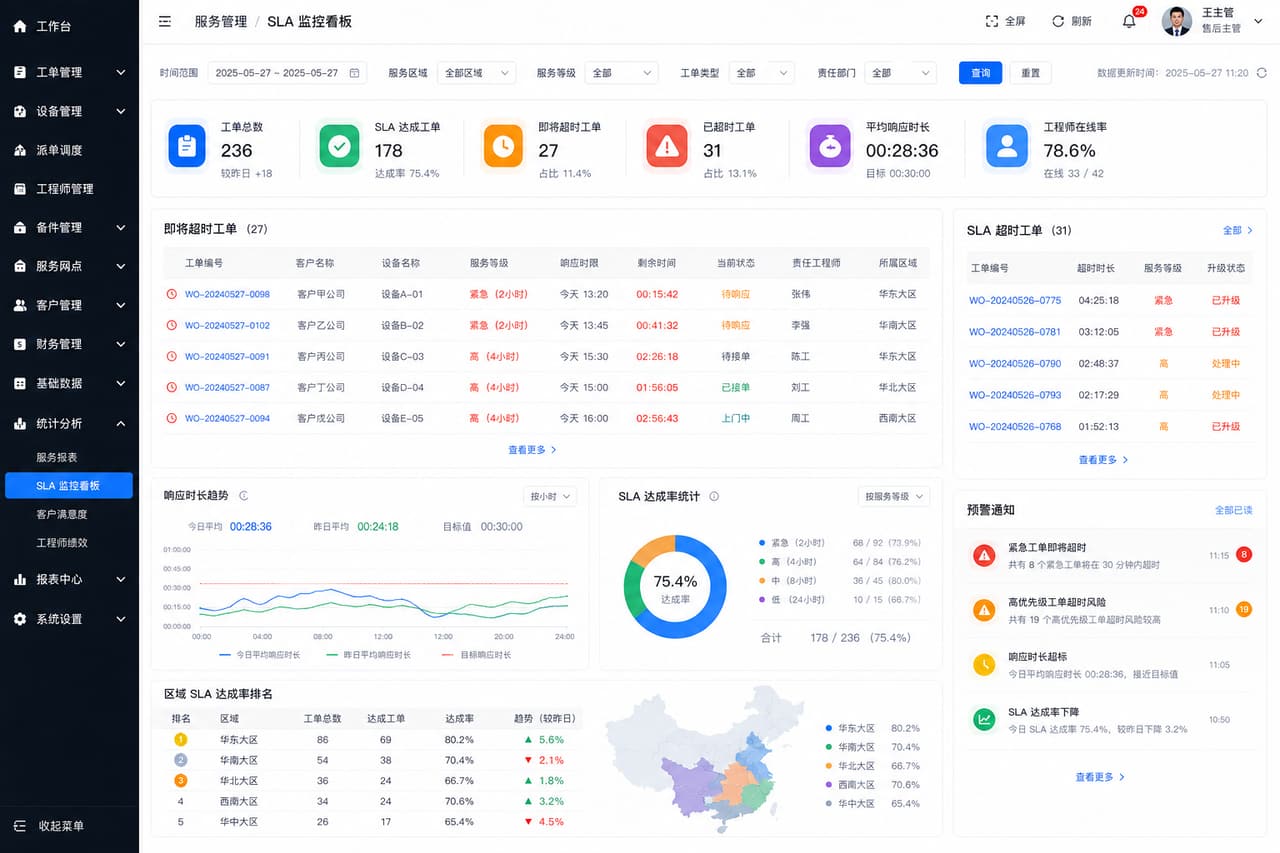This screenshot has width=1280, height=853.
Task: Click remaining time 00:15:42 cell
Action: click(657, 294)
